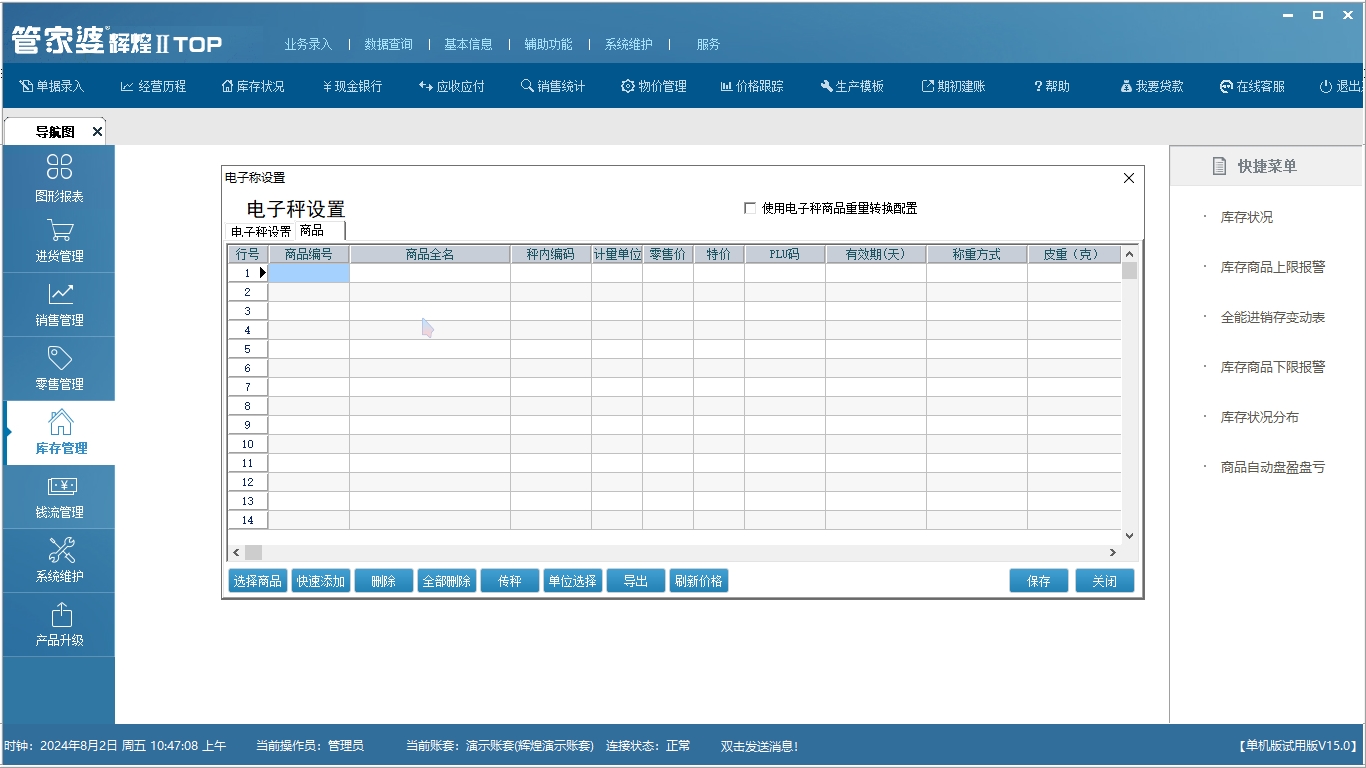This screenshot has width=1366, height=768.
Task: Open 期初建账 toolbar shortcut
Action: [953, 86]
